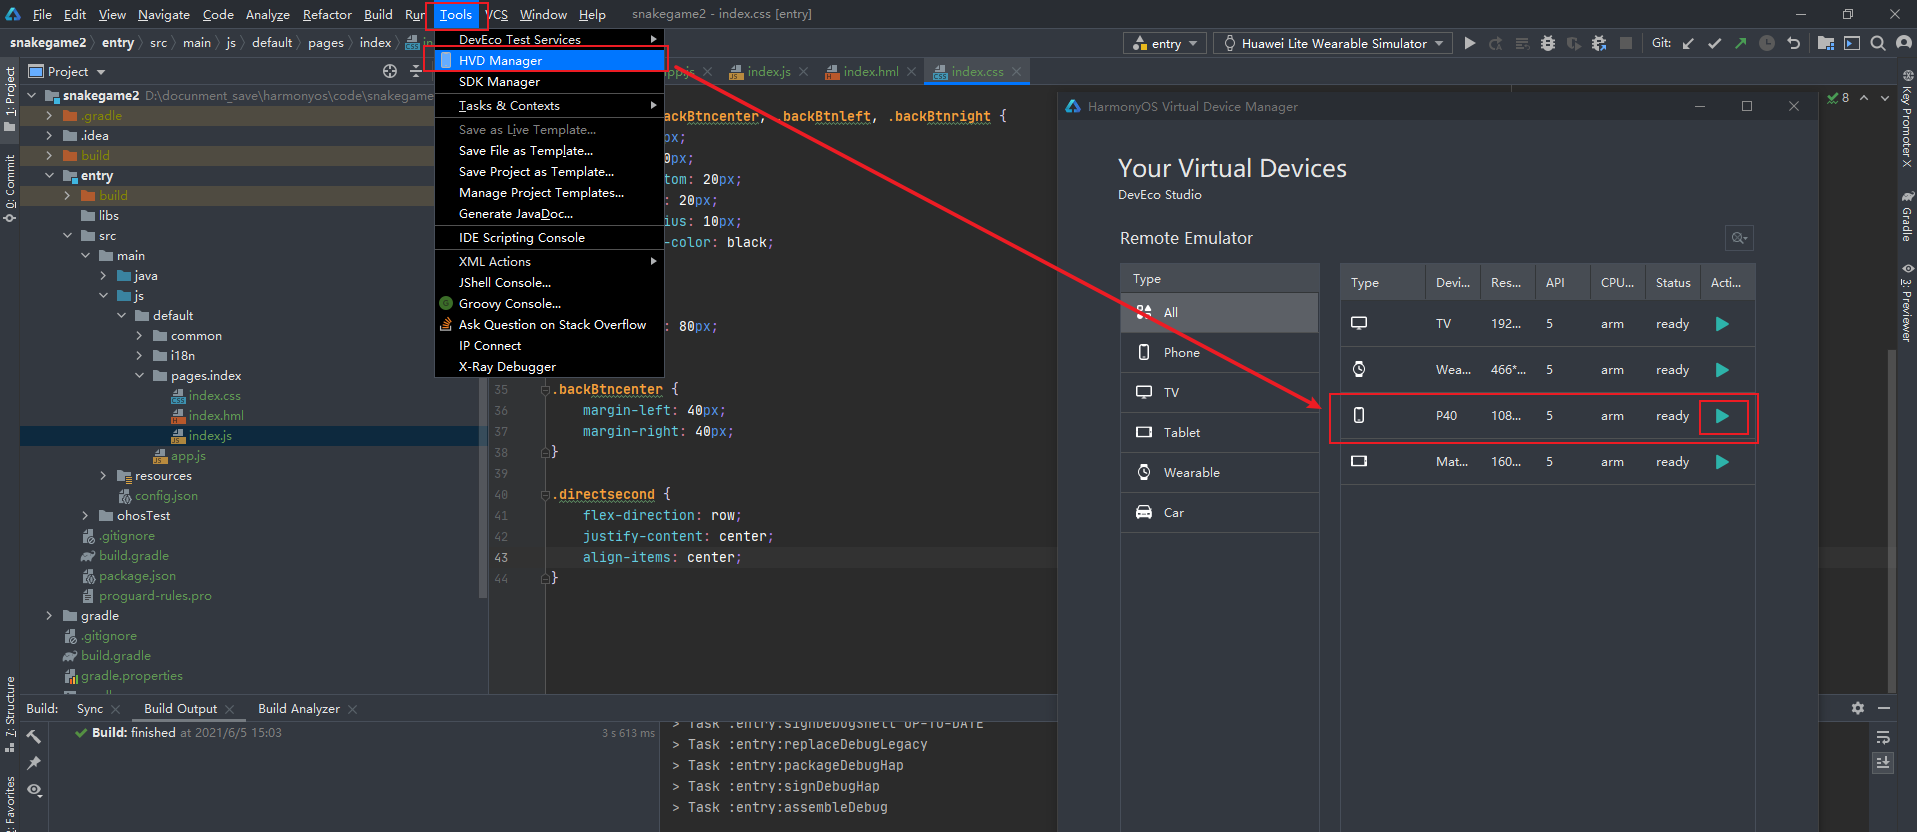Click the Stop square icon in toolbar

click(x=1626, y=43)
